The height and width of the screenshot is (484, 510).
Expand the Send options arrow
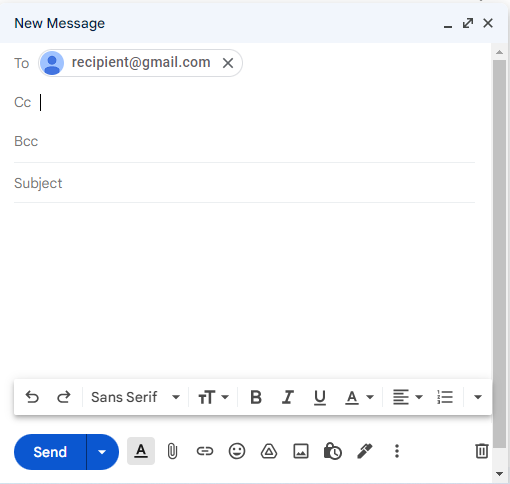[x=102, y=452]
